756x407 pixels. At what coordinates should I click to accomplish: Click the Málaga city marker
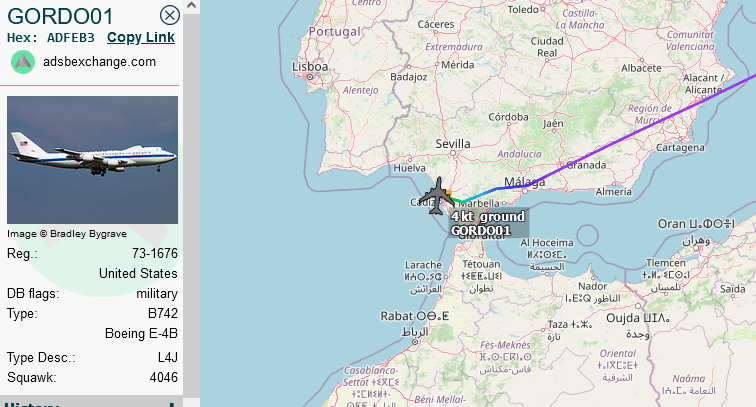(x=525, y=191)
